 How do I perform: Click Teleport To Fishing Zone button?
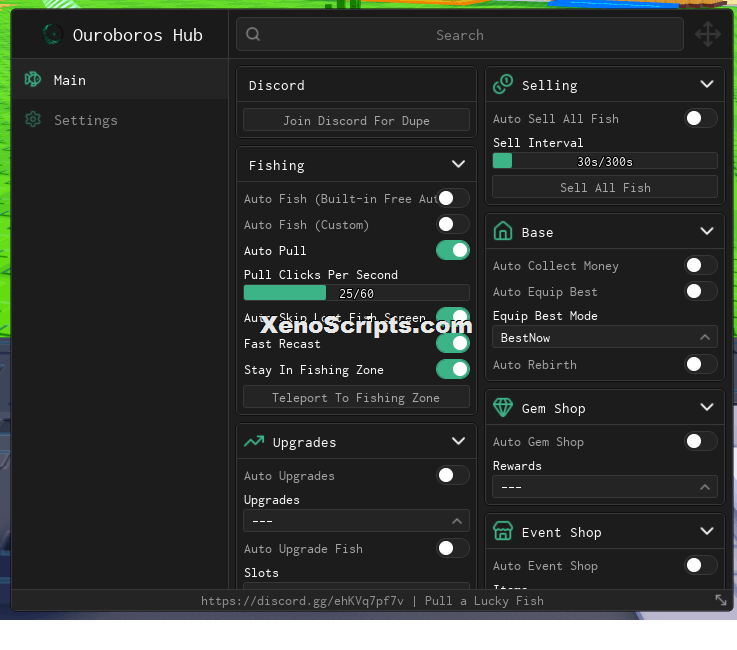tap(356, 397)
